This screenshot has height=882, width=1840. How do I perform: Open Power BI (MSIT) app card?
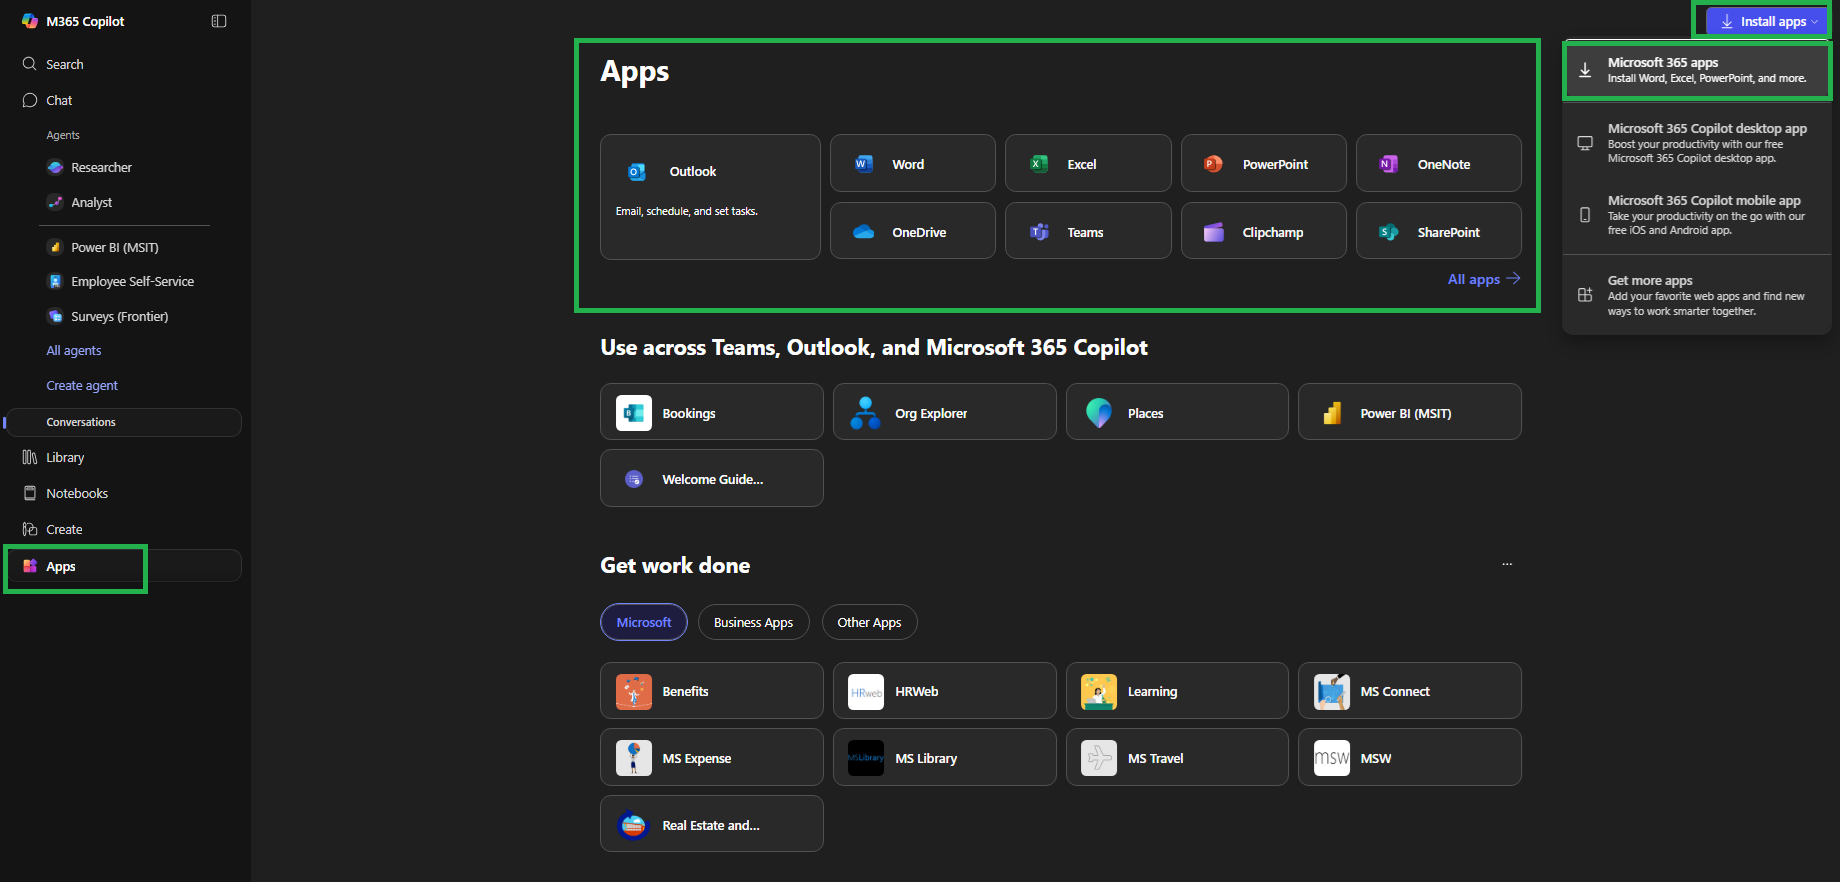1410,412
